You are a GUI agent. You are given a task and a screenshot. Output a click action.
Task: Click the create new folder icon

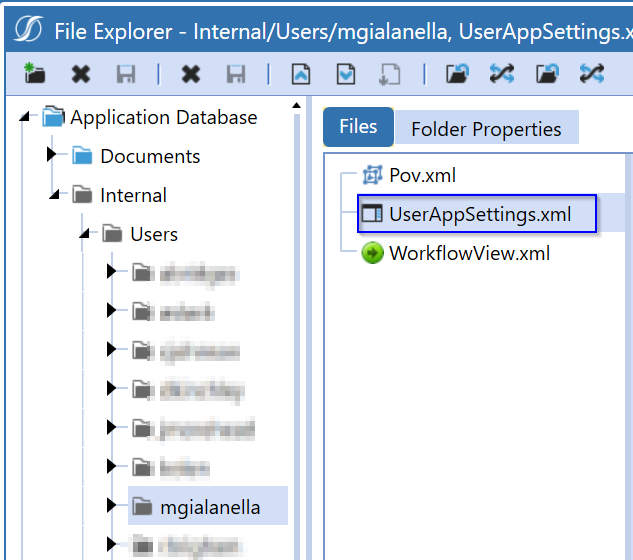(34, 73)
